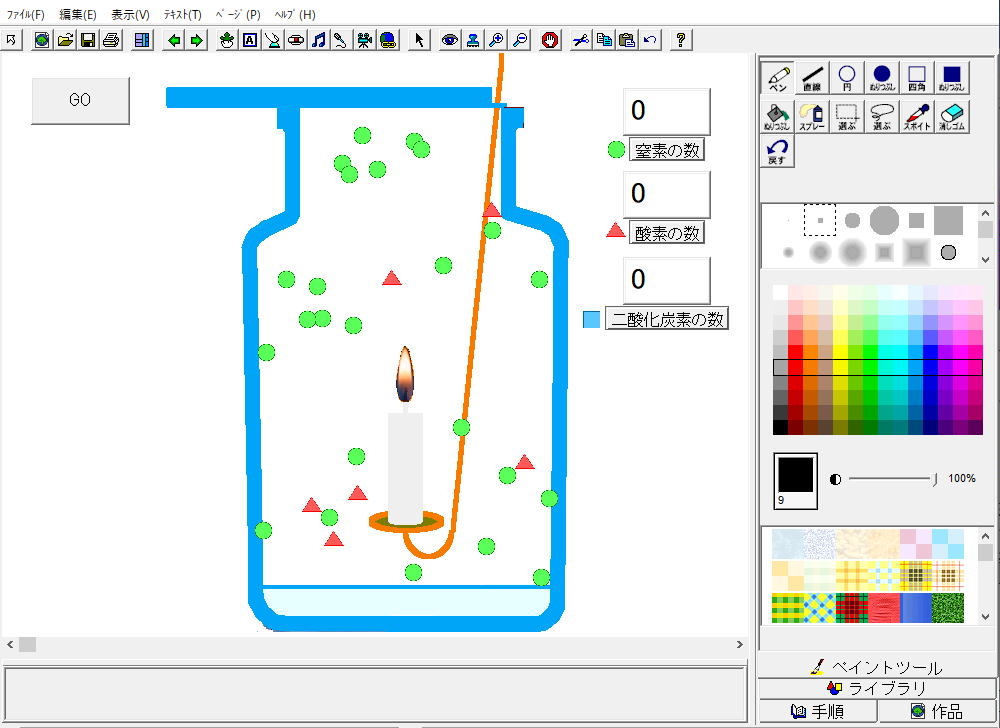Viewport: 1000px width, 728px height.
Task: Click the print icon in toolbar
Action: point(110,40)
